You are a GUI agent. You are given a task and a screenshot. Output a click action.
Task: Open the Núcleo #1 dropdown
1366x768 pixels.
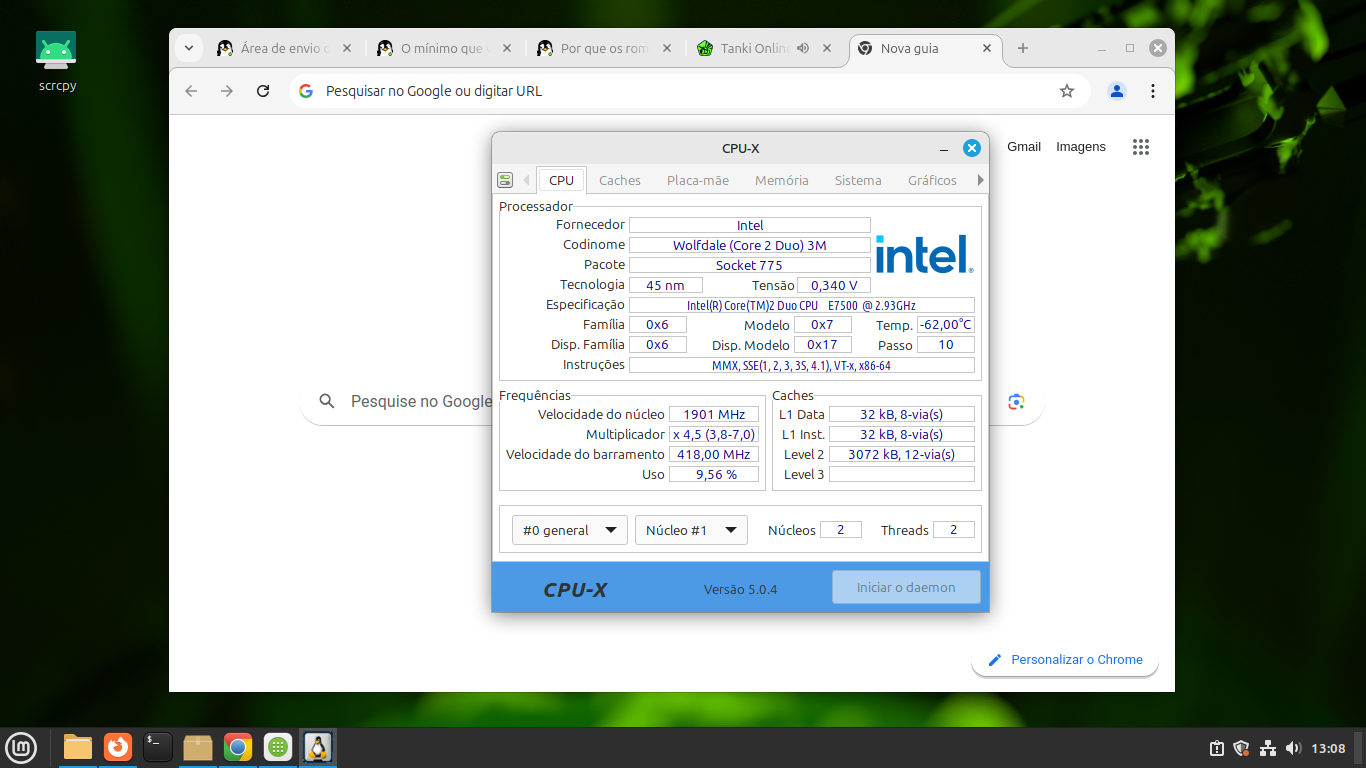(x=691, y=530)
